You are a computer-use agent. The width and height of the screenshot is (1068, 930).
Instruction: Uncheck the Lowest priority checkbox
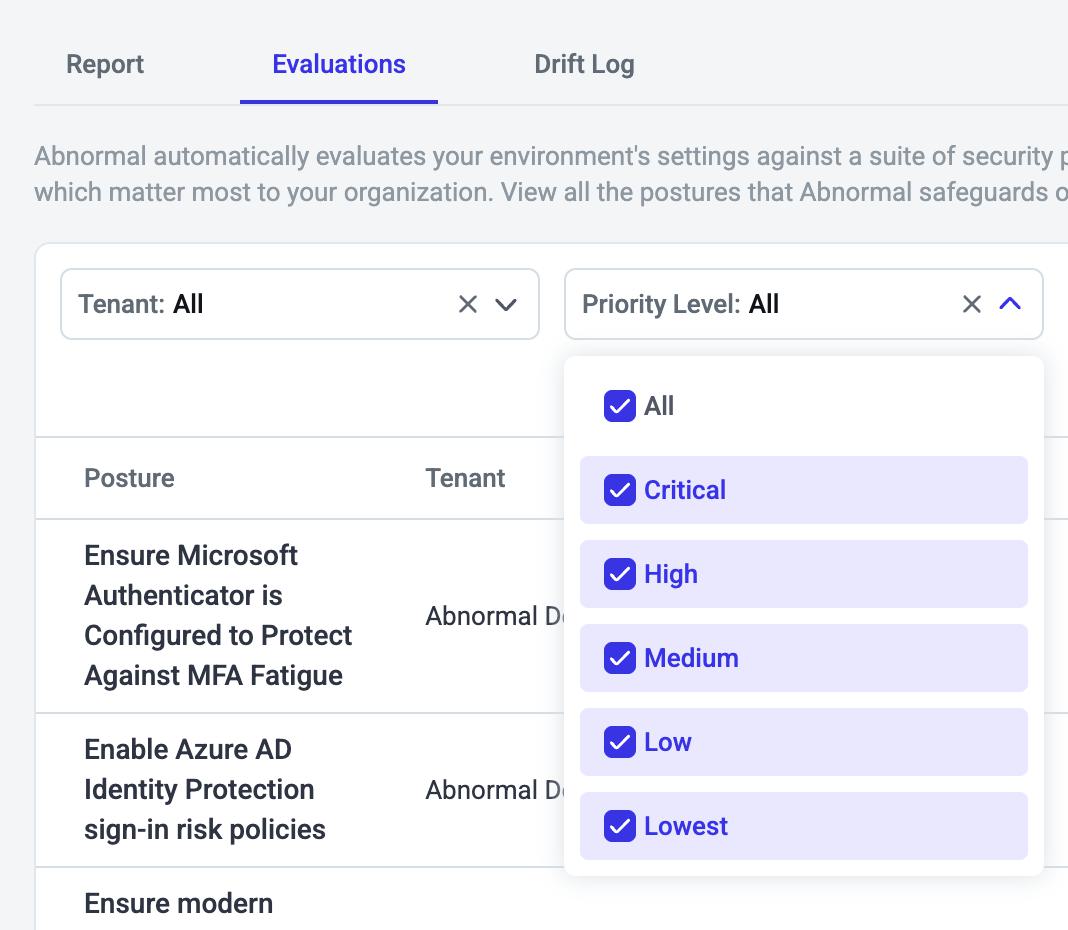coord(620,826)
